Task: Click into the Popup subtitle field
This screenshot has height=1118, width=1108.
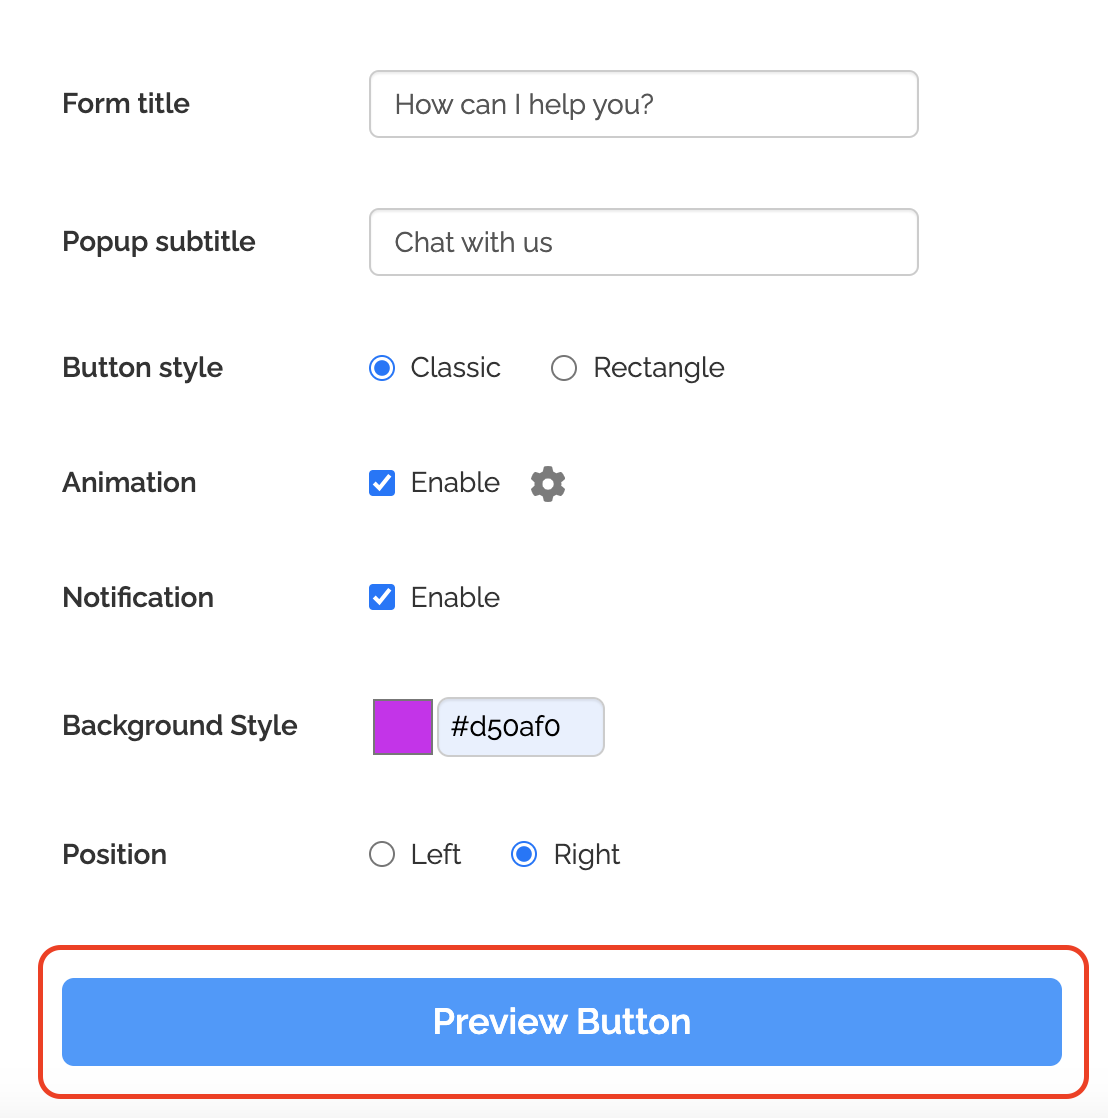Action: click(x=643, y=242)
